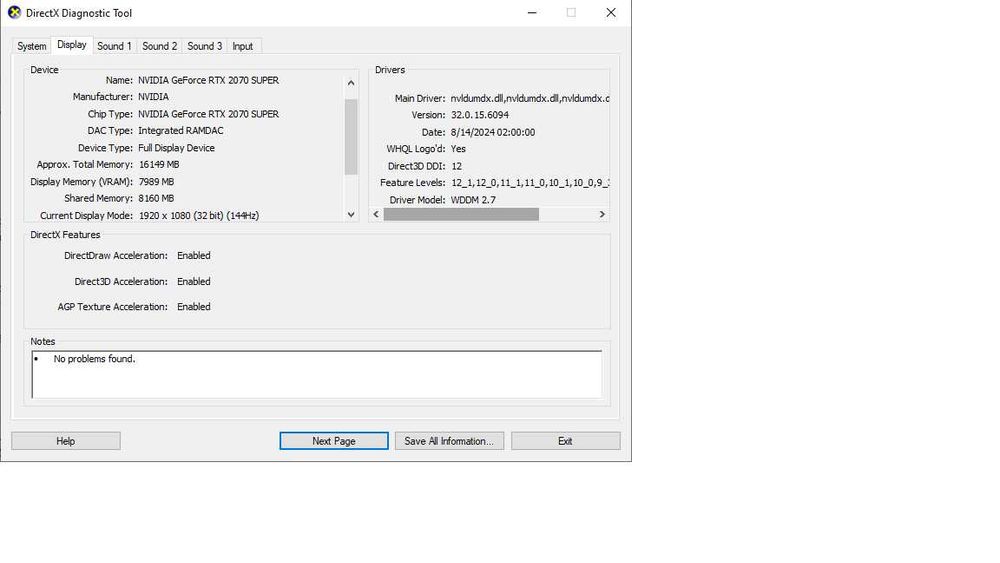Screen dimensions: 1000x563
Task: Click the DirectX Diagnostic Tool title icon
Action: [14, 13]
